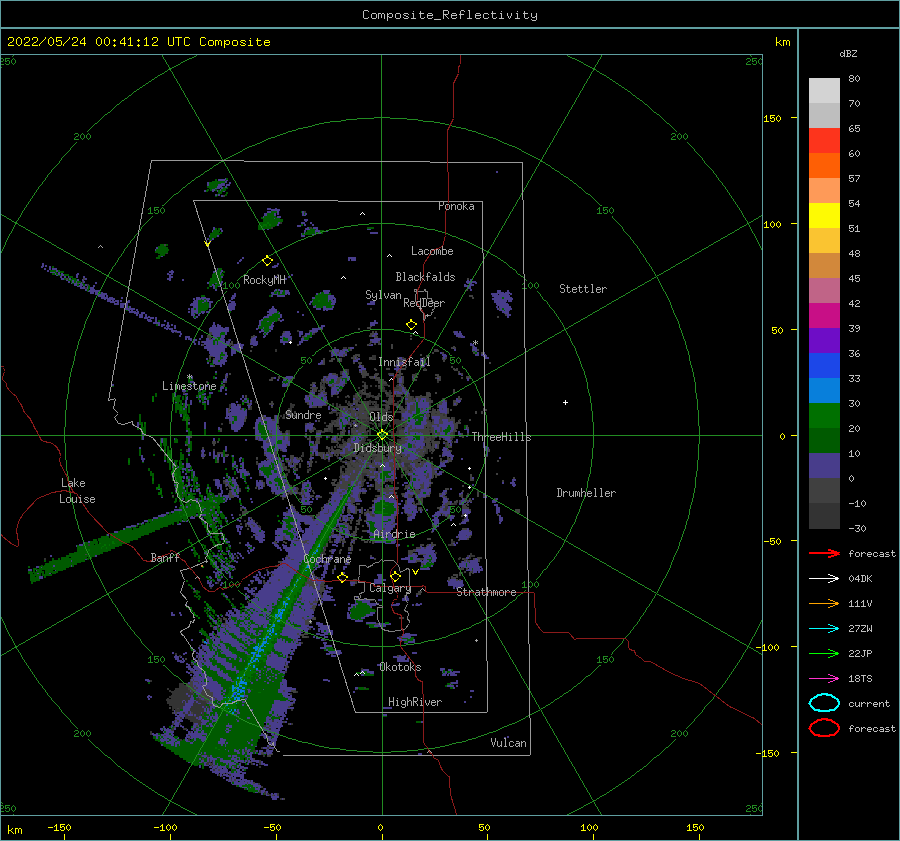Image resolution: width=900 pixels, height=841 pixels.
Task: Click the dBZ legend heading
Action: (x=848, y=53)
